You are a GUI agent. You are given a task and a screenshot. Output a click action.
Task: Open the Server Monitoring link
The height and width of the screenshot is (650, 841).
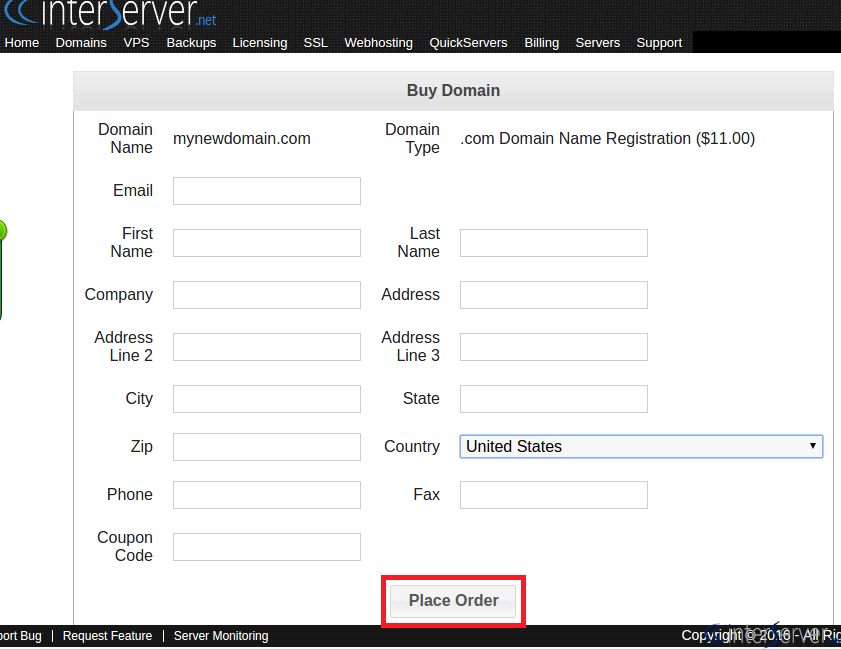click(221, 636)
